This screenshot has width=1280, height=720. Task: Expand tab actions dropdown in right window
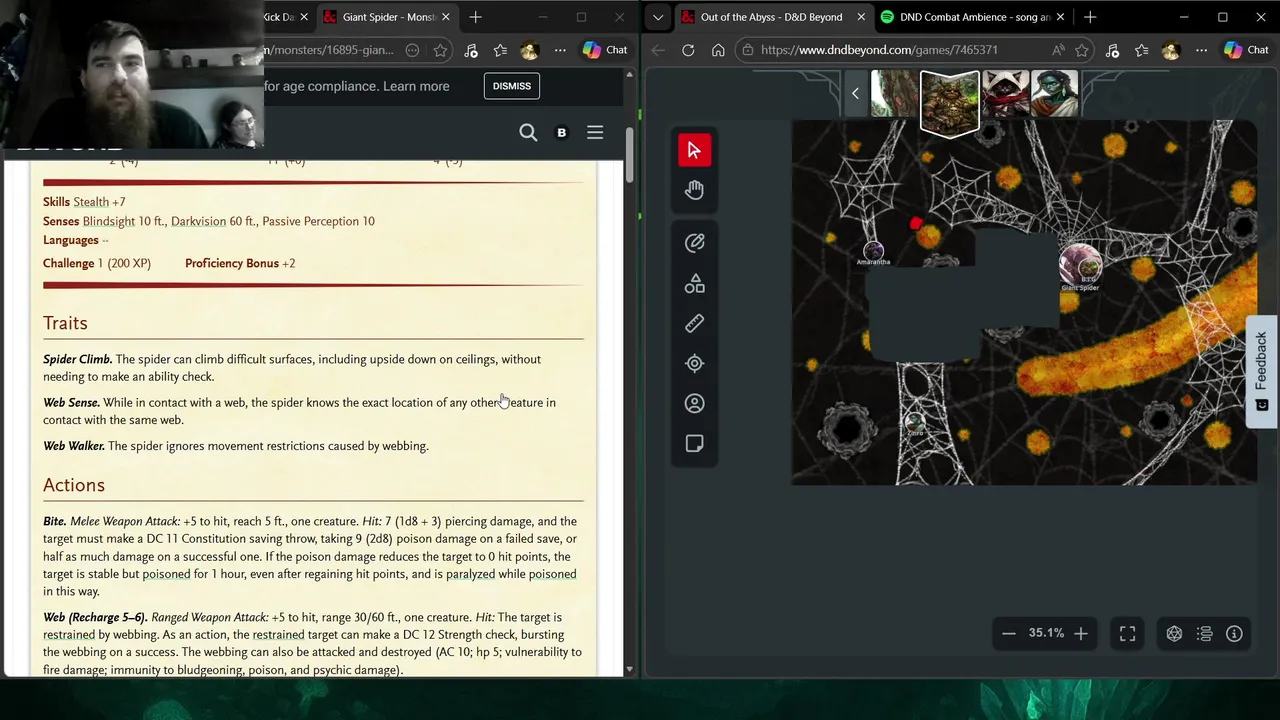(657, 17)
